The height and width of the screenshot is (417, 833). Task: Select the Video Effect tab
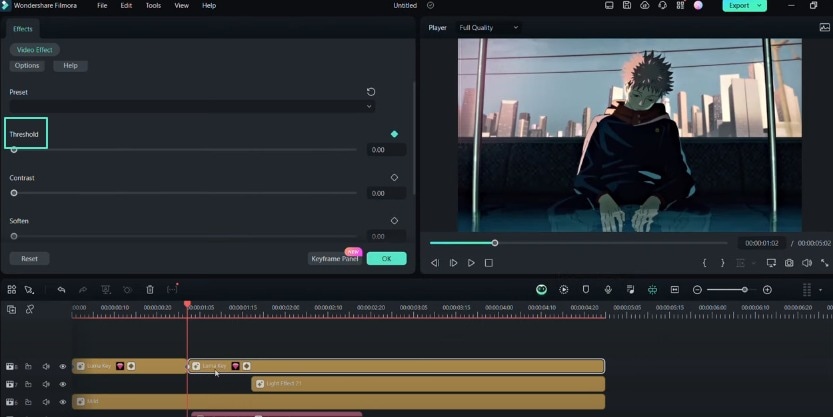(35, 50)
